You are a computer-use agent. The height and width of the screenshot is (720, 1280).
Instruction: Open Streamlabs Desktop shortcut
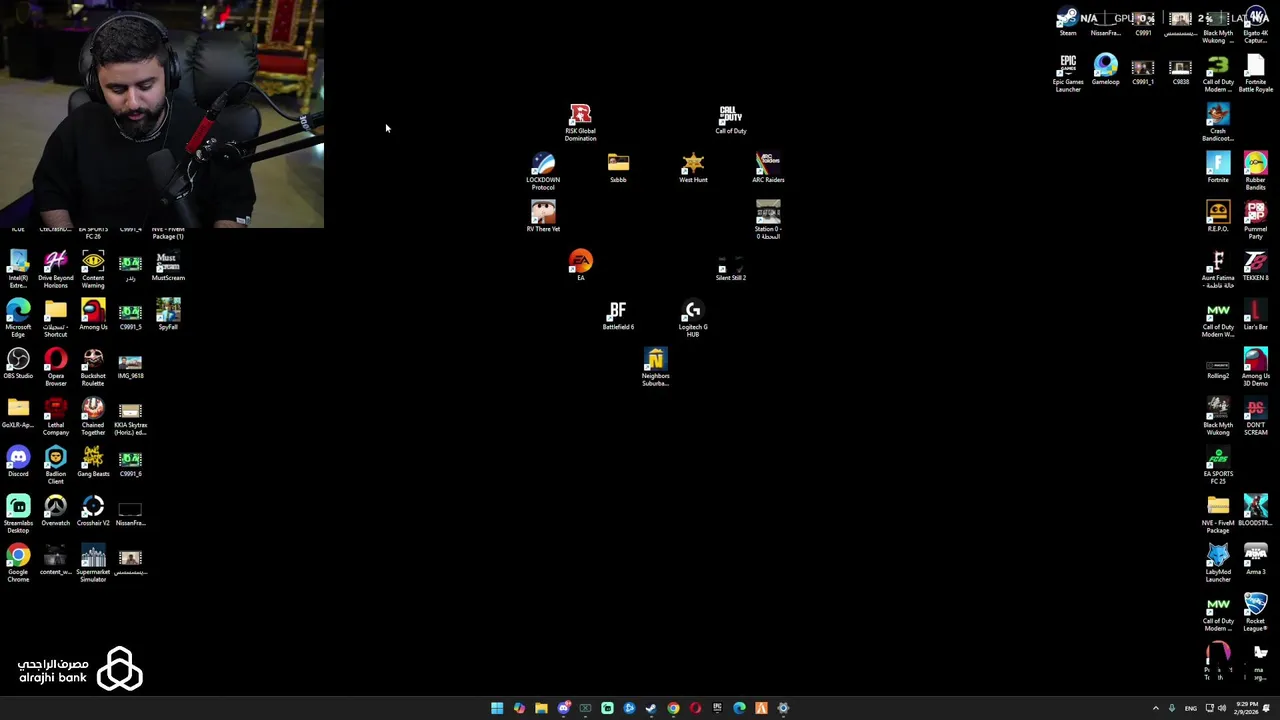18,514
